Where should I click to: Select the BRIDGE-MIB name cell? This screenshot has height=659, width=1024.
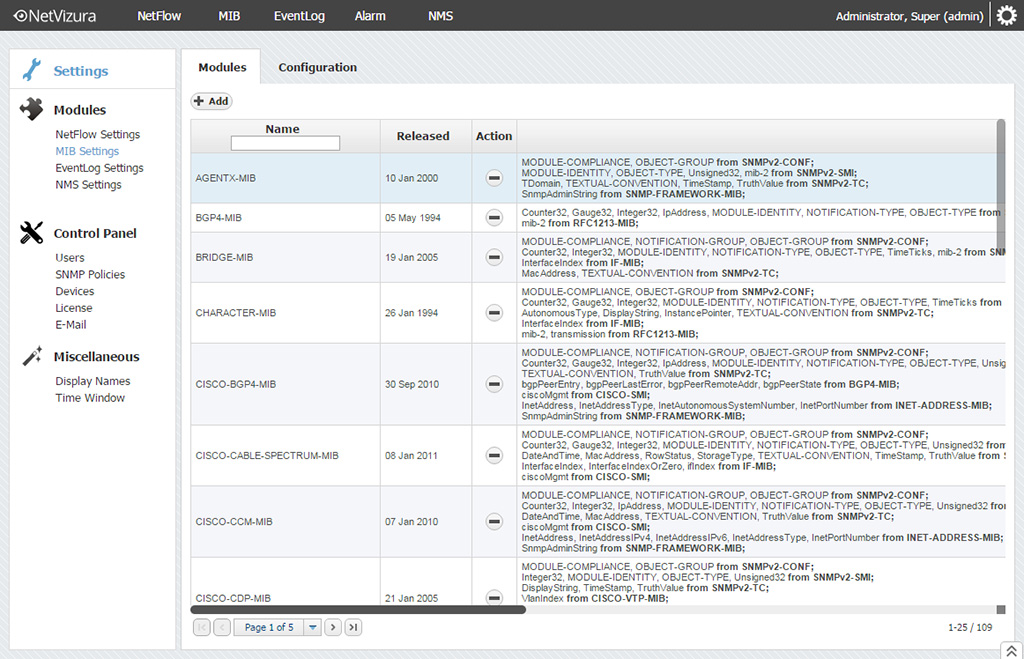click(x=285, y=257)
